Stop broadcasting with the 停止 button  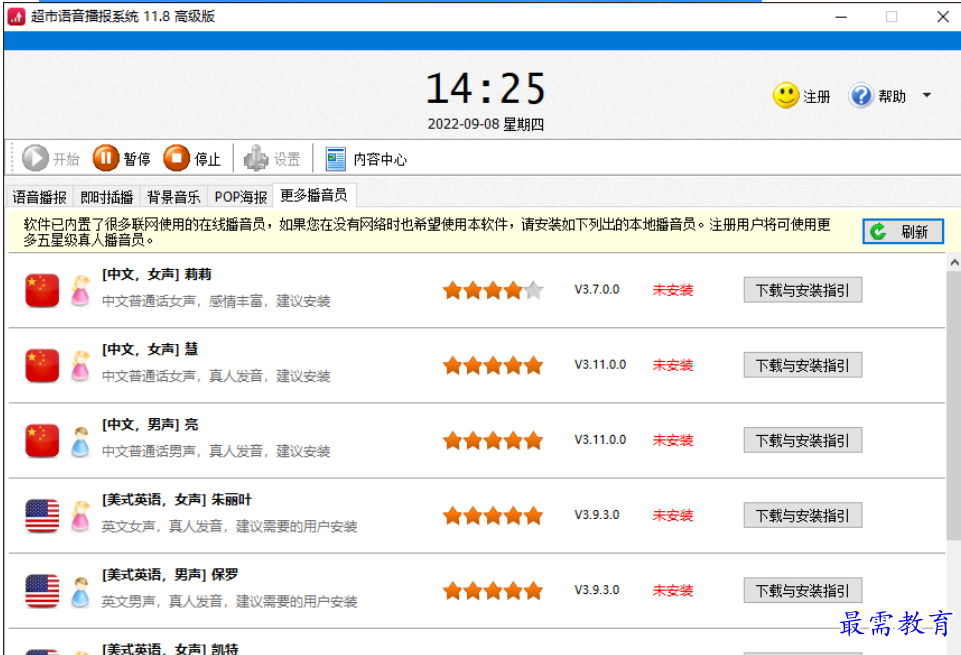[192, 158]
